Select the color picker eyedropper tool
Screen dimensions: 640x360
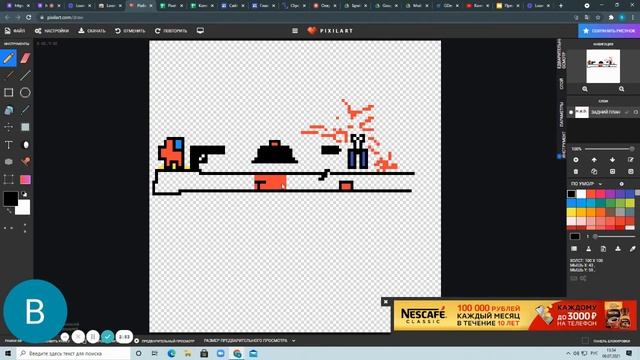point(25,110)
